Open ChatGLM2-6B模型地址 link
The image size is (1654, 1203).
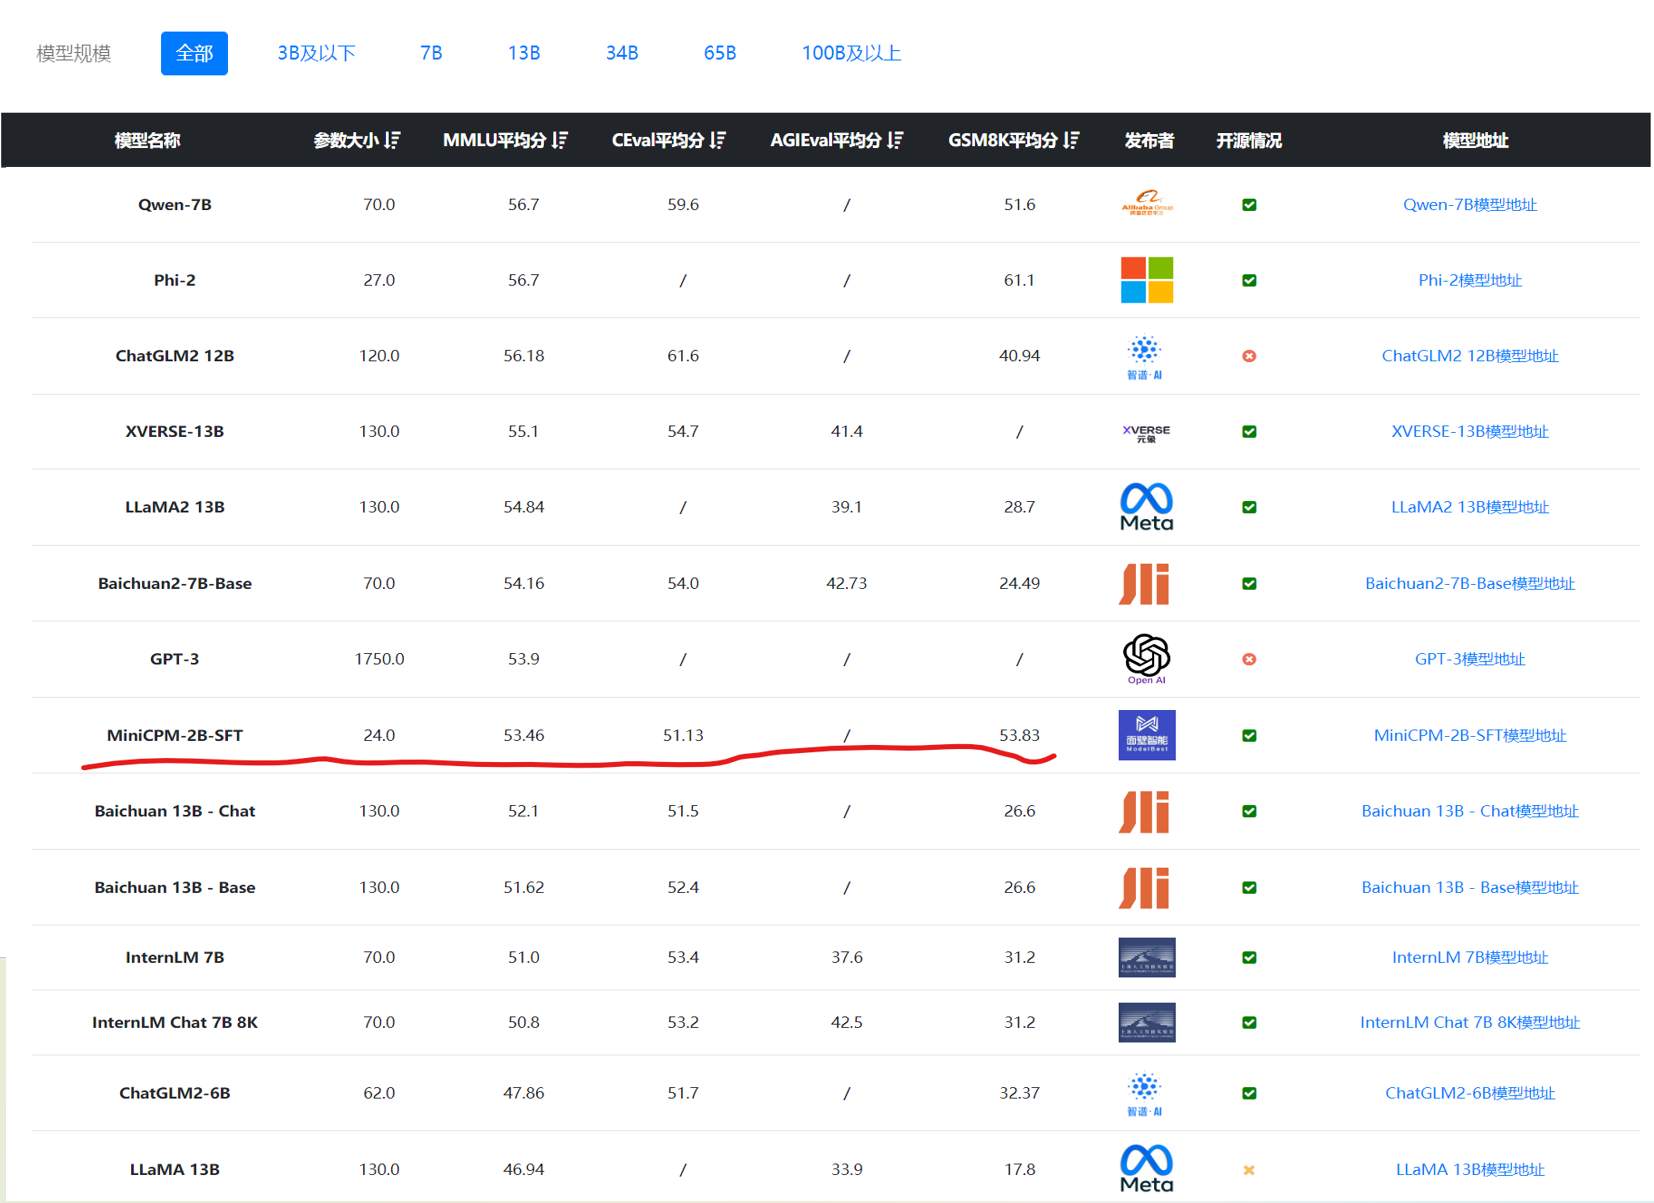point(1469,1093)
